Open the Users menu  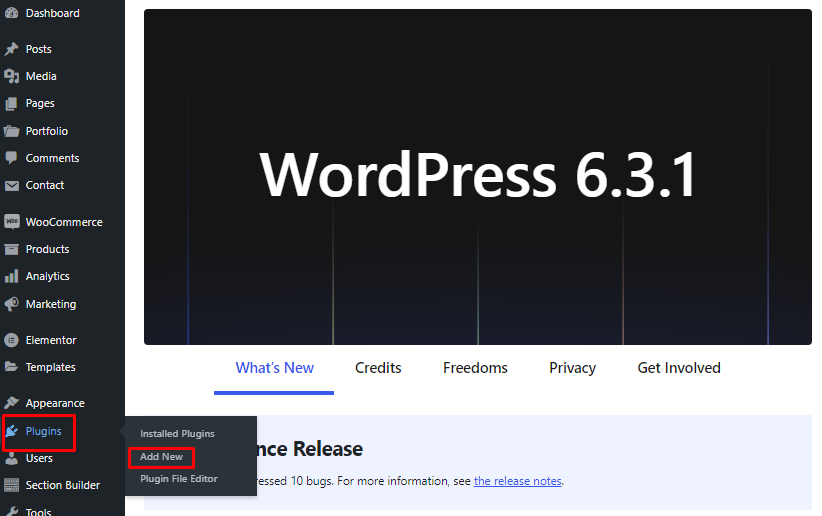tap(39, 458)
